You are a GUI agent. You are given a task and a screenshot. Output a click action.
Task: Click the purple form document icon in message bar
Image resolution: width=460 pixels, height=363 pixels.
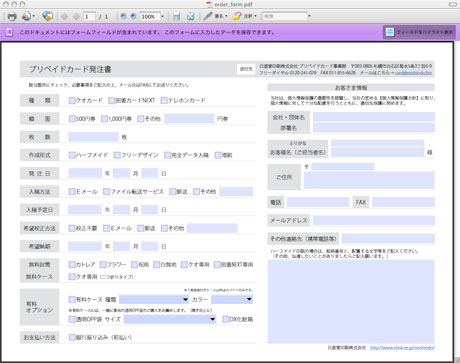[x=9, y=32]
